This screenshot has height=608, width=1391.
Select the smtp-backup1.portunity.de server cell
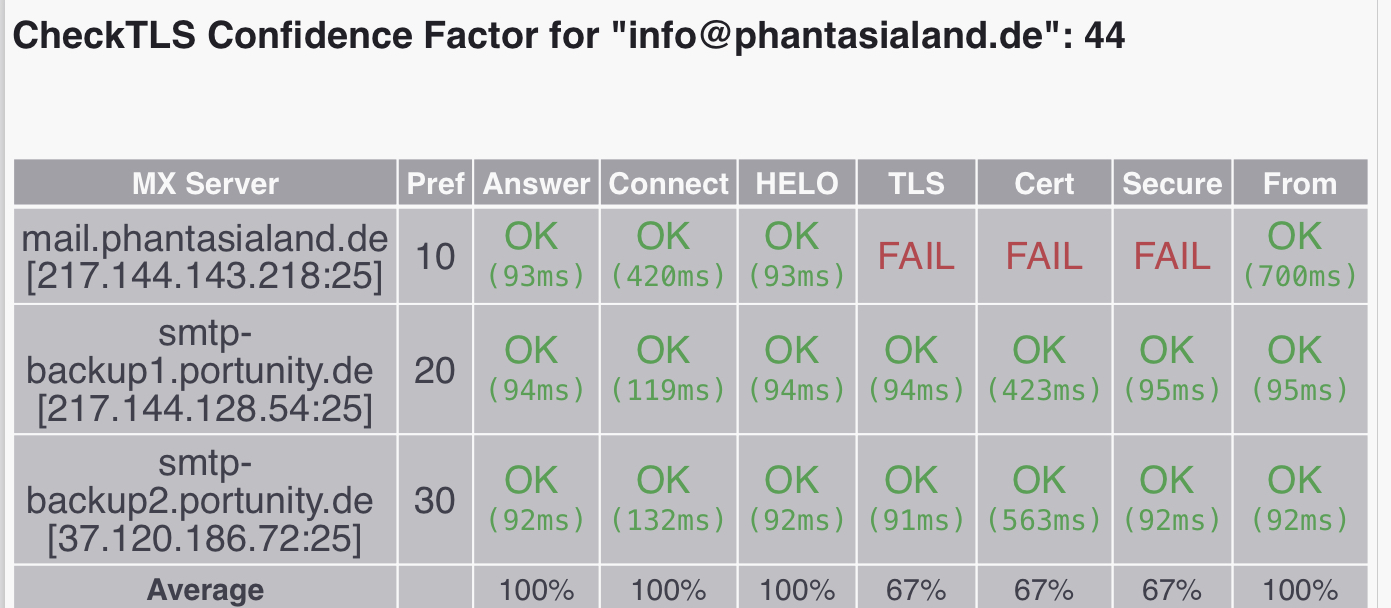coord(205,369)
